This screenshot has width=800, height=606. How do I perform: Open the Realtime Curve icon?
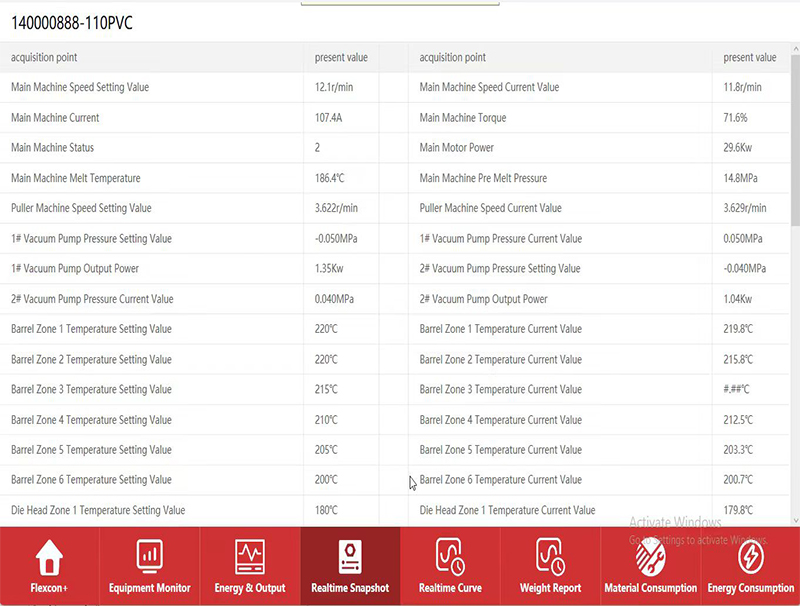pyautogui.click(x=449, y=556)
